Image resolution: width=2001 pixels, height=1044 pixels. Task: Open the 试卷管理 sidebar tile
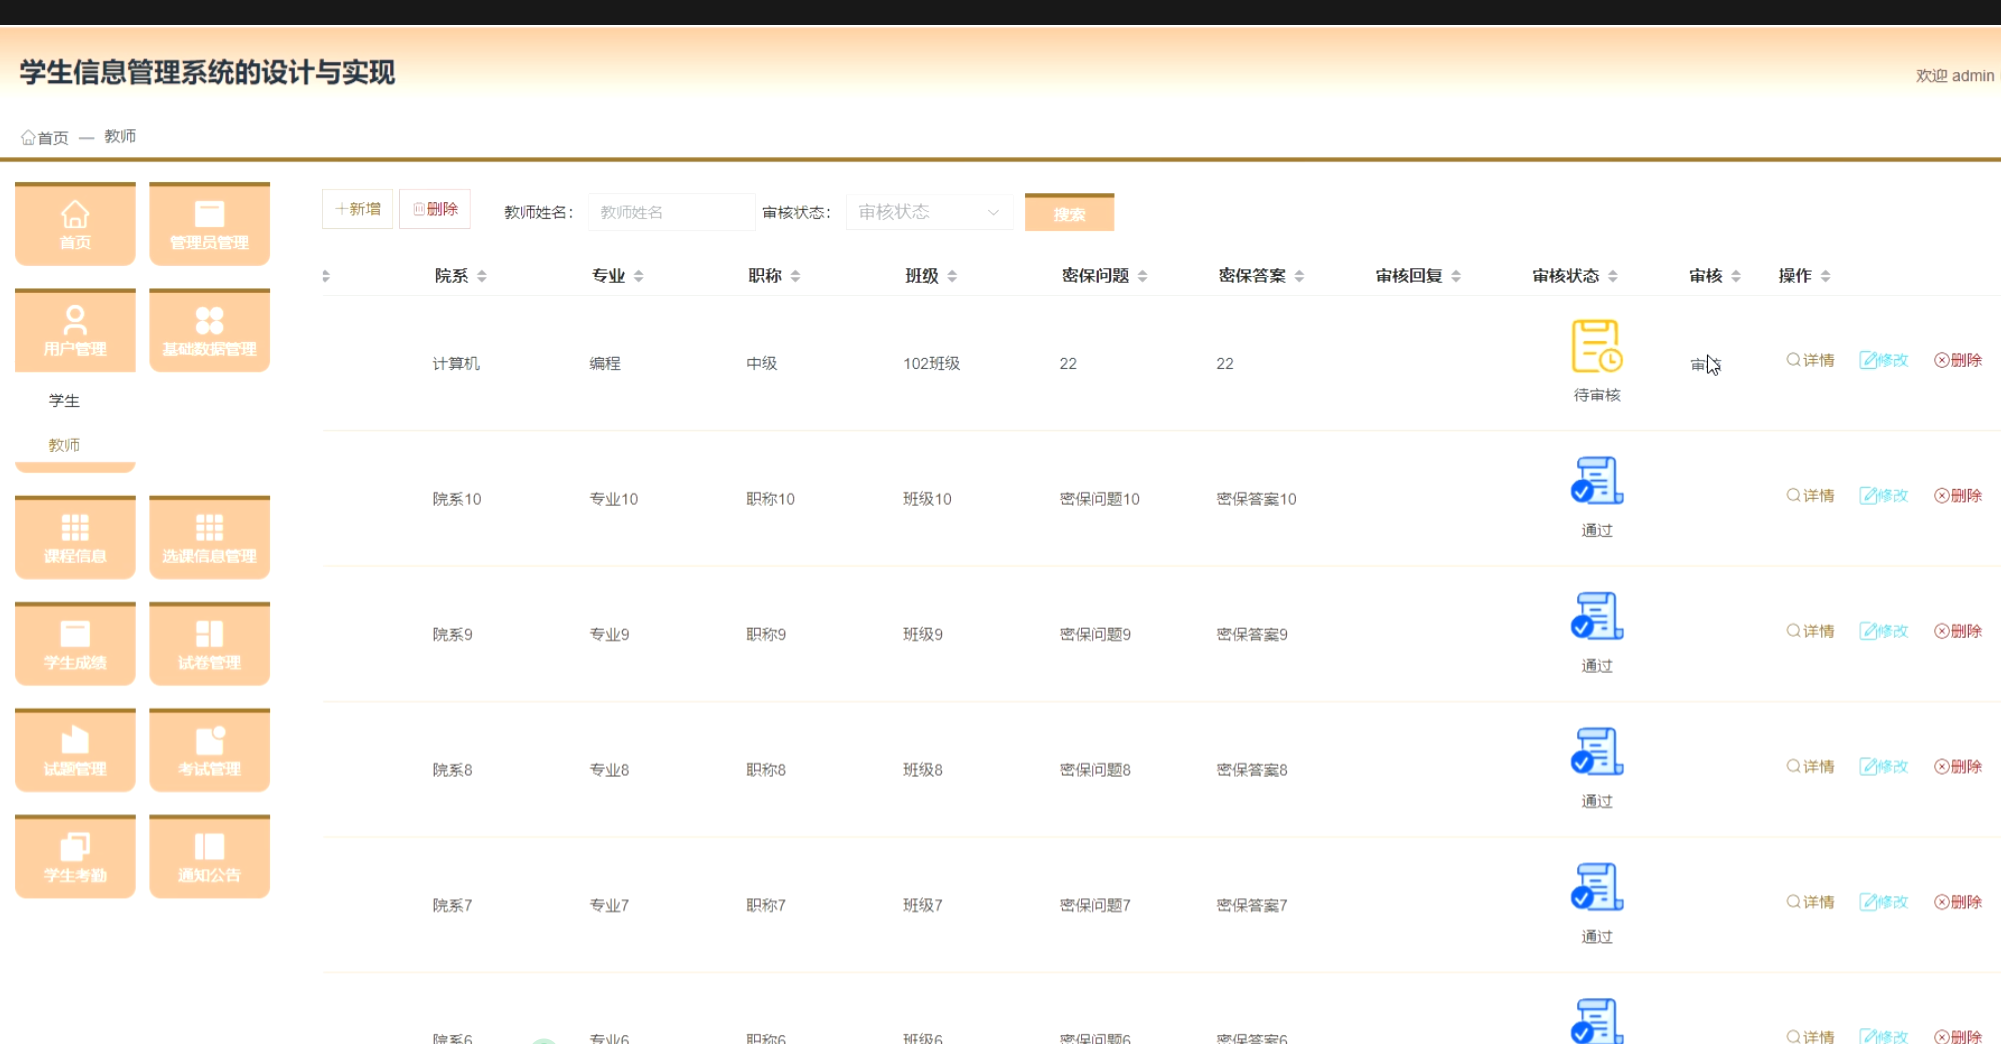point(209,645)
